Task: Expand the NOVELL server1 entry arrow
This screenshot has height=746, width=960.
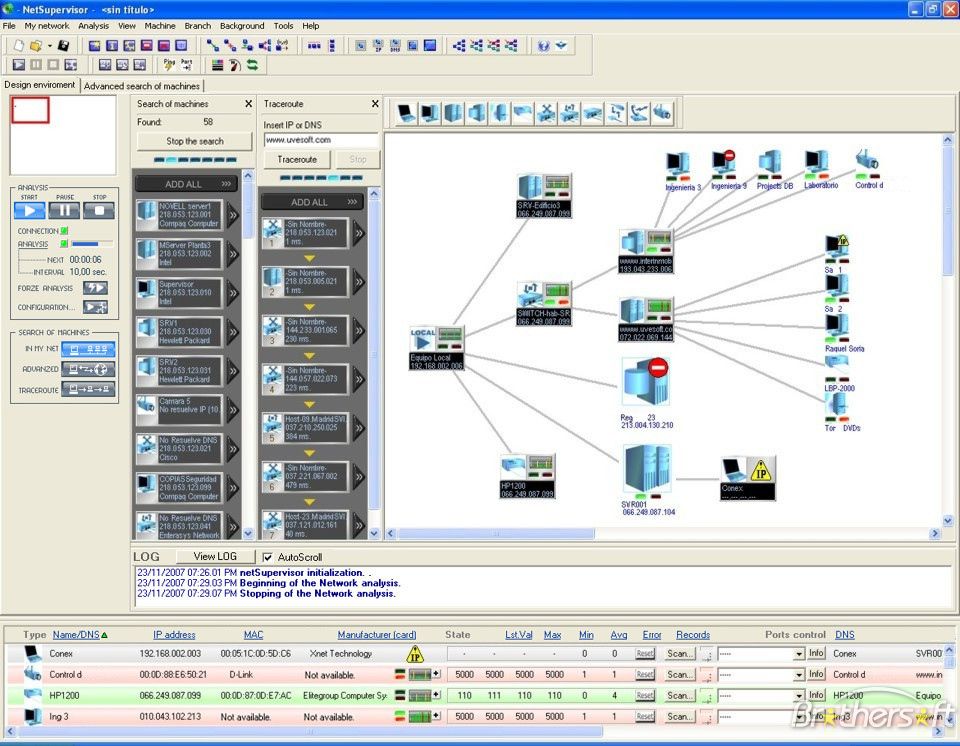Action: pos(233,213)
